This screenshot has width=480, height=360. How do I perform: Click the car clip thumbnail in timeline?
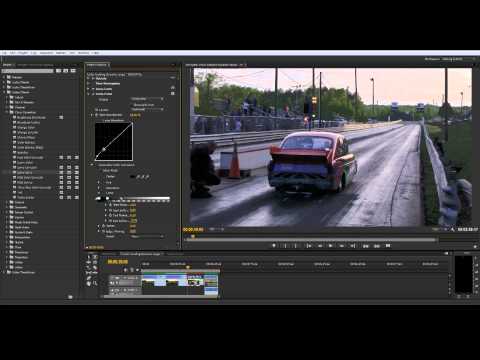coord(195,282)
